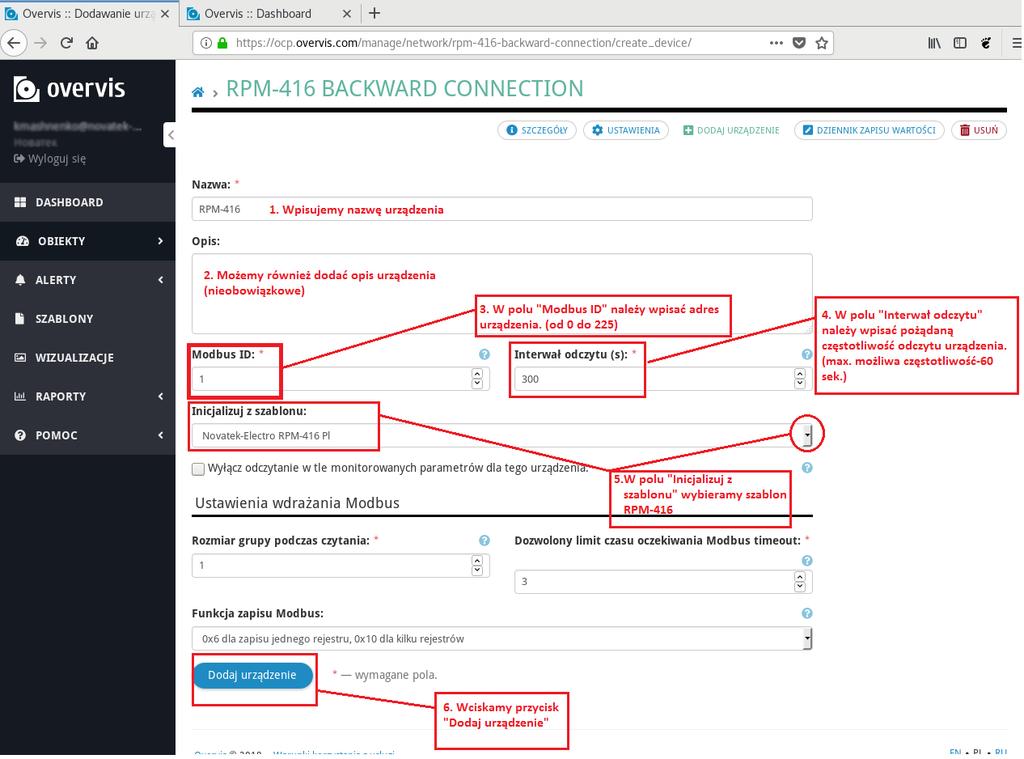Viewport: 1024px width, 759px height.
Task: Adjust Rozmiar grupy stepper arrows
Action: [x=477, y=565]
